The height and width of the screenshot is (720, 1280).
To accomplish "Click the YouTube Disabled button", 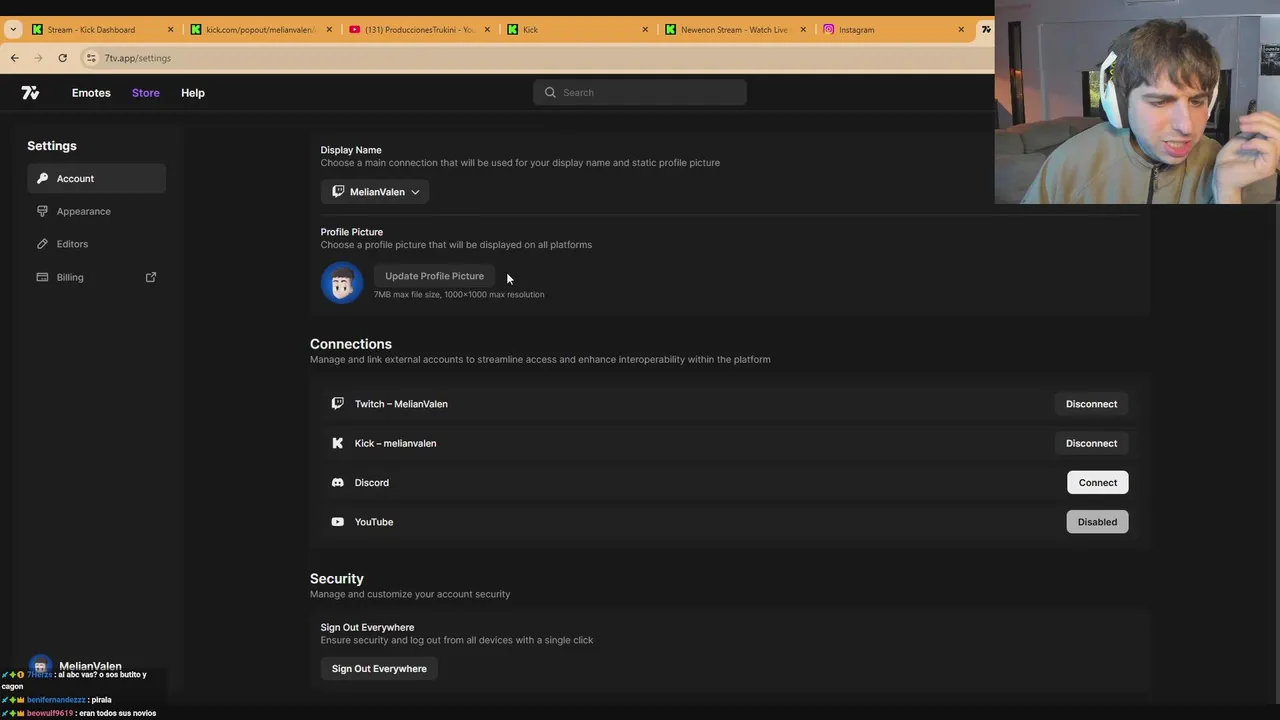I will click(1097, 522).
